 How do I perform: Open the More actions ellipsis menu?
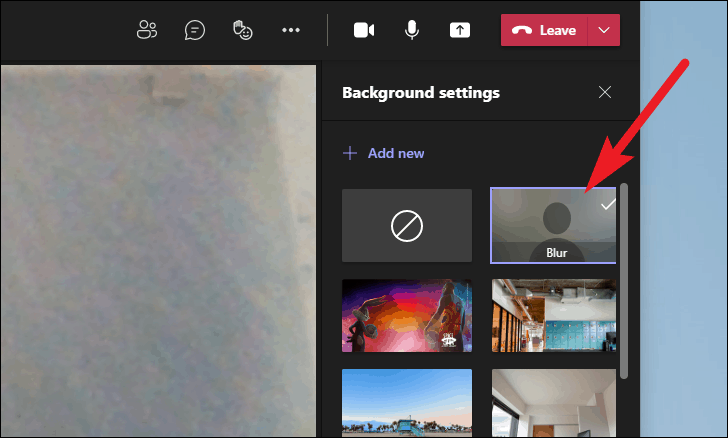point(291,30)
